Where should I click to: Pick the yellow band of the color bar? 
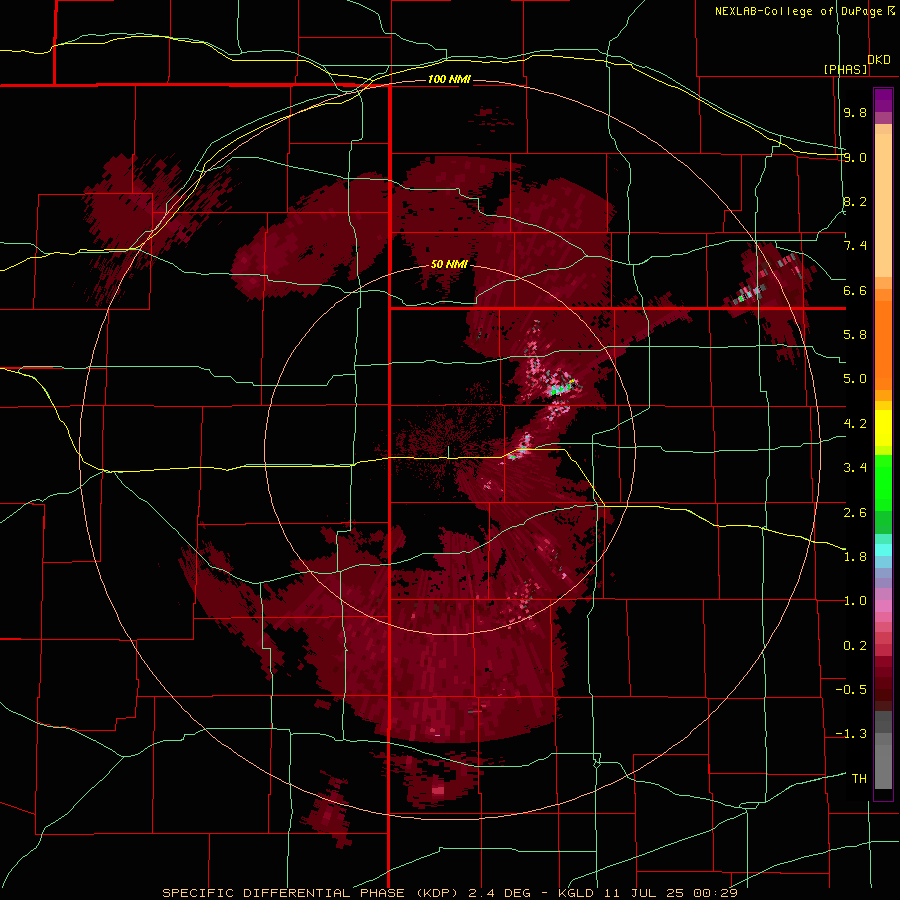(883, 428)
